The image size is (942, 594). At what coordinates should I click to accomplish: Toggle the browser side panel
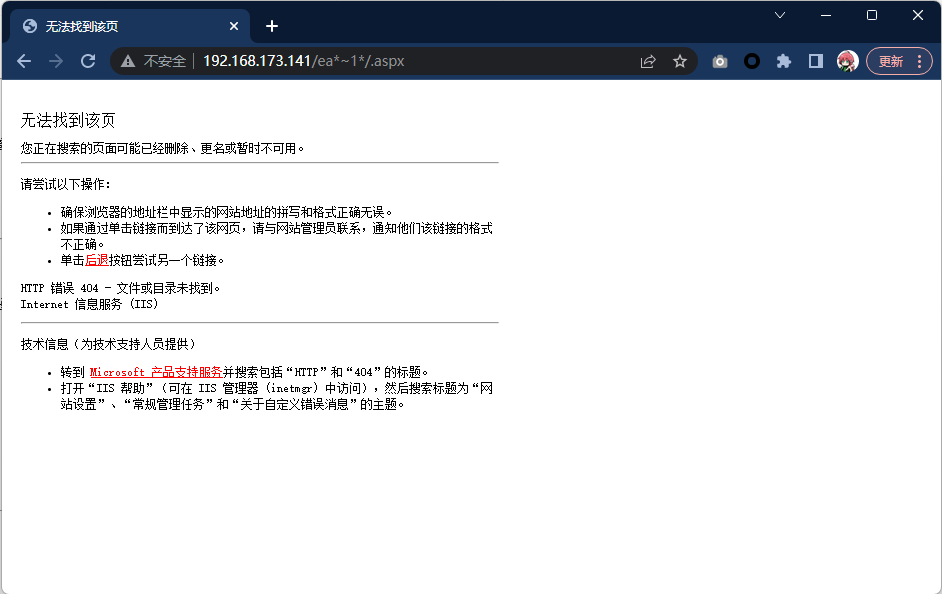coord(816,61)
